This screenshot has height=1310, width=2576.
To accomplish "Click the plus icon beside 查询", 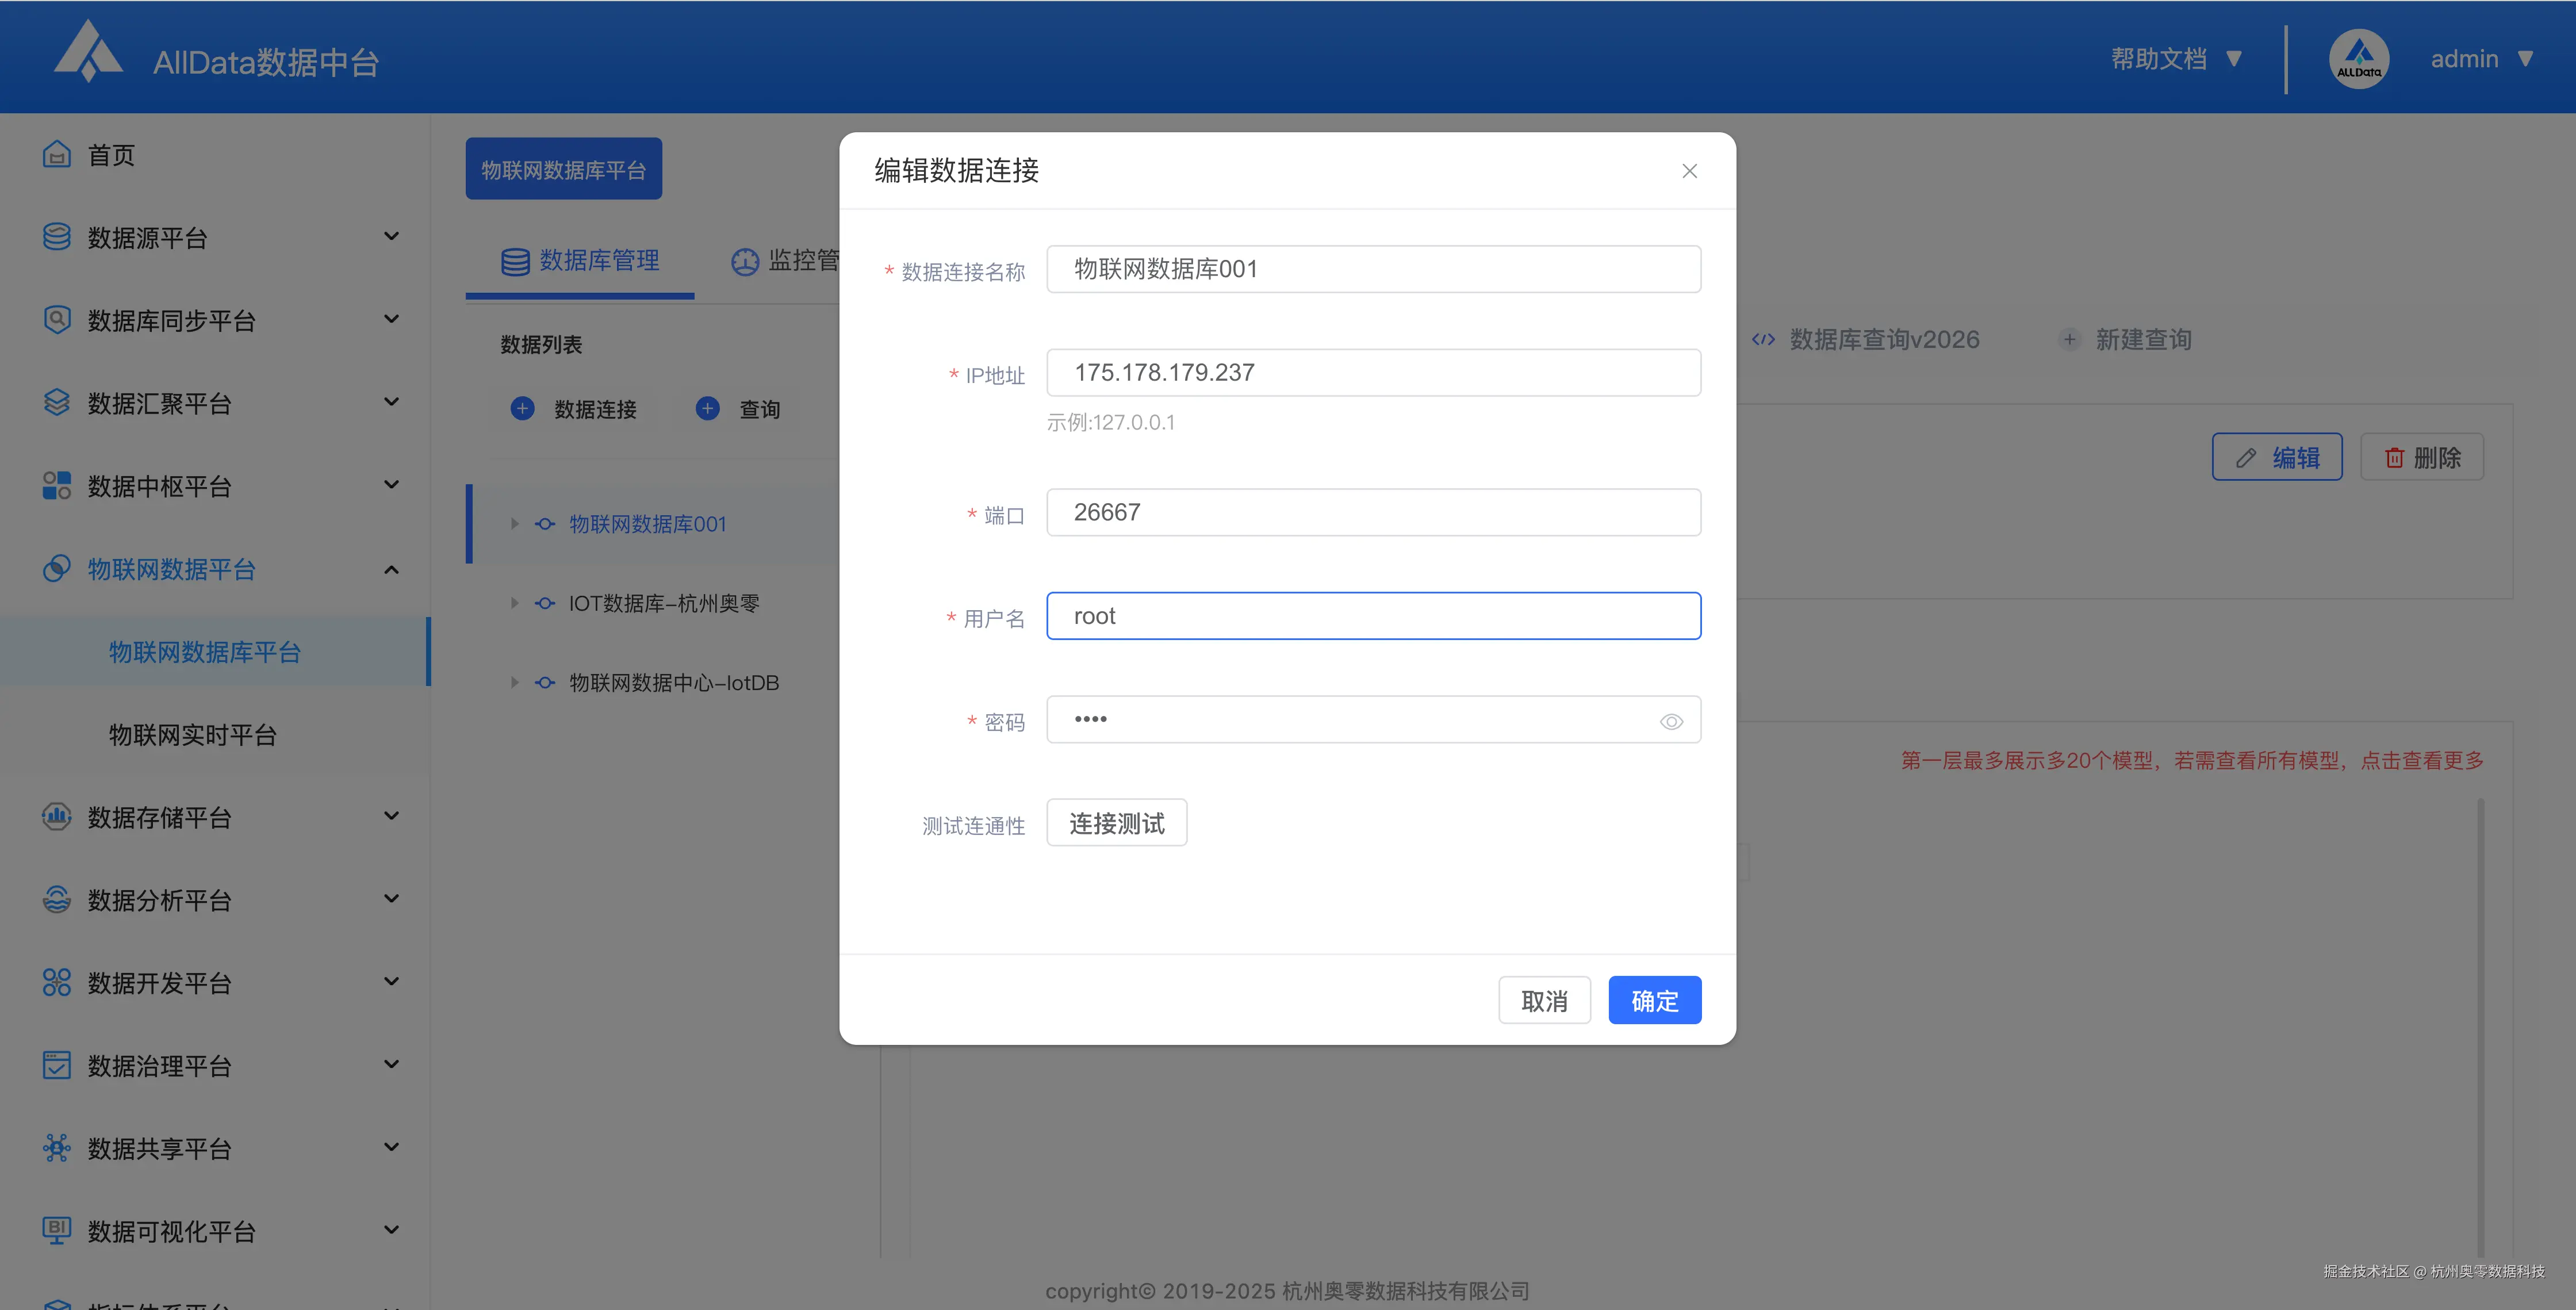I will pos(707,409).
